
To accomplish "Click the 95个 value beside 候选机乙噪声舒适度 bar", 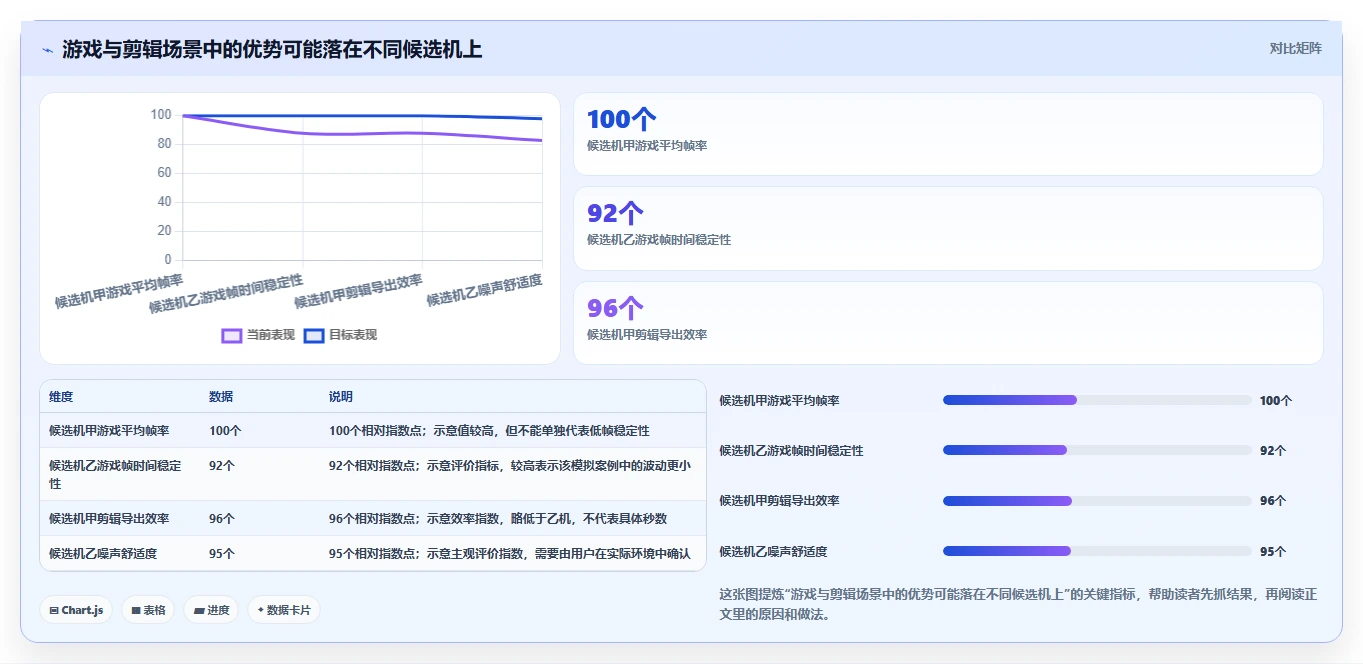I will pyautogui.click(x=1273, y=551).
